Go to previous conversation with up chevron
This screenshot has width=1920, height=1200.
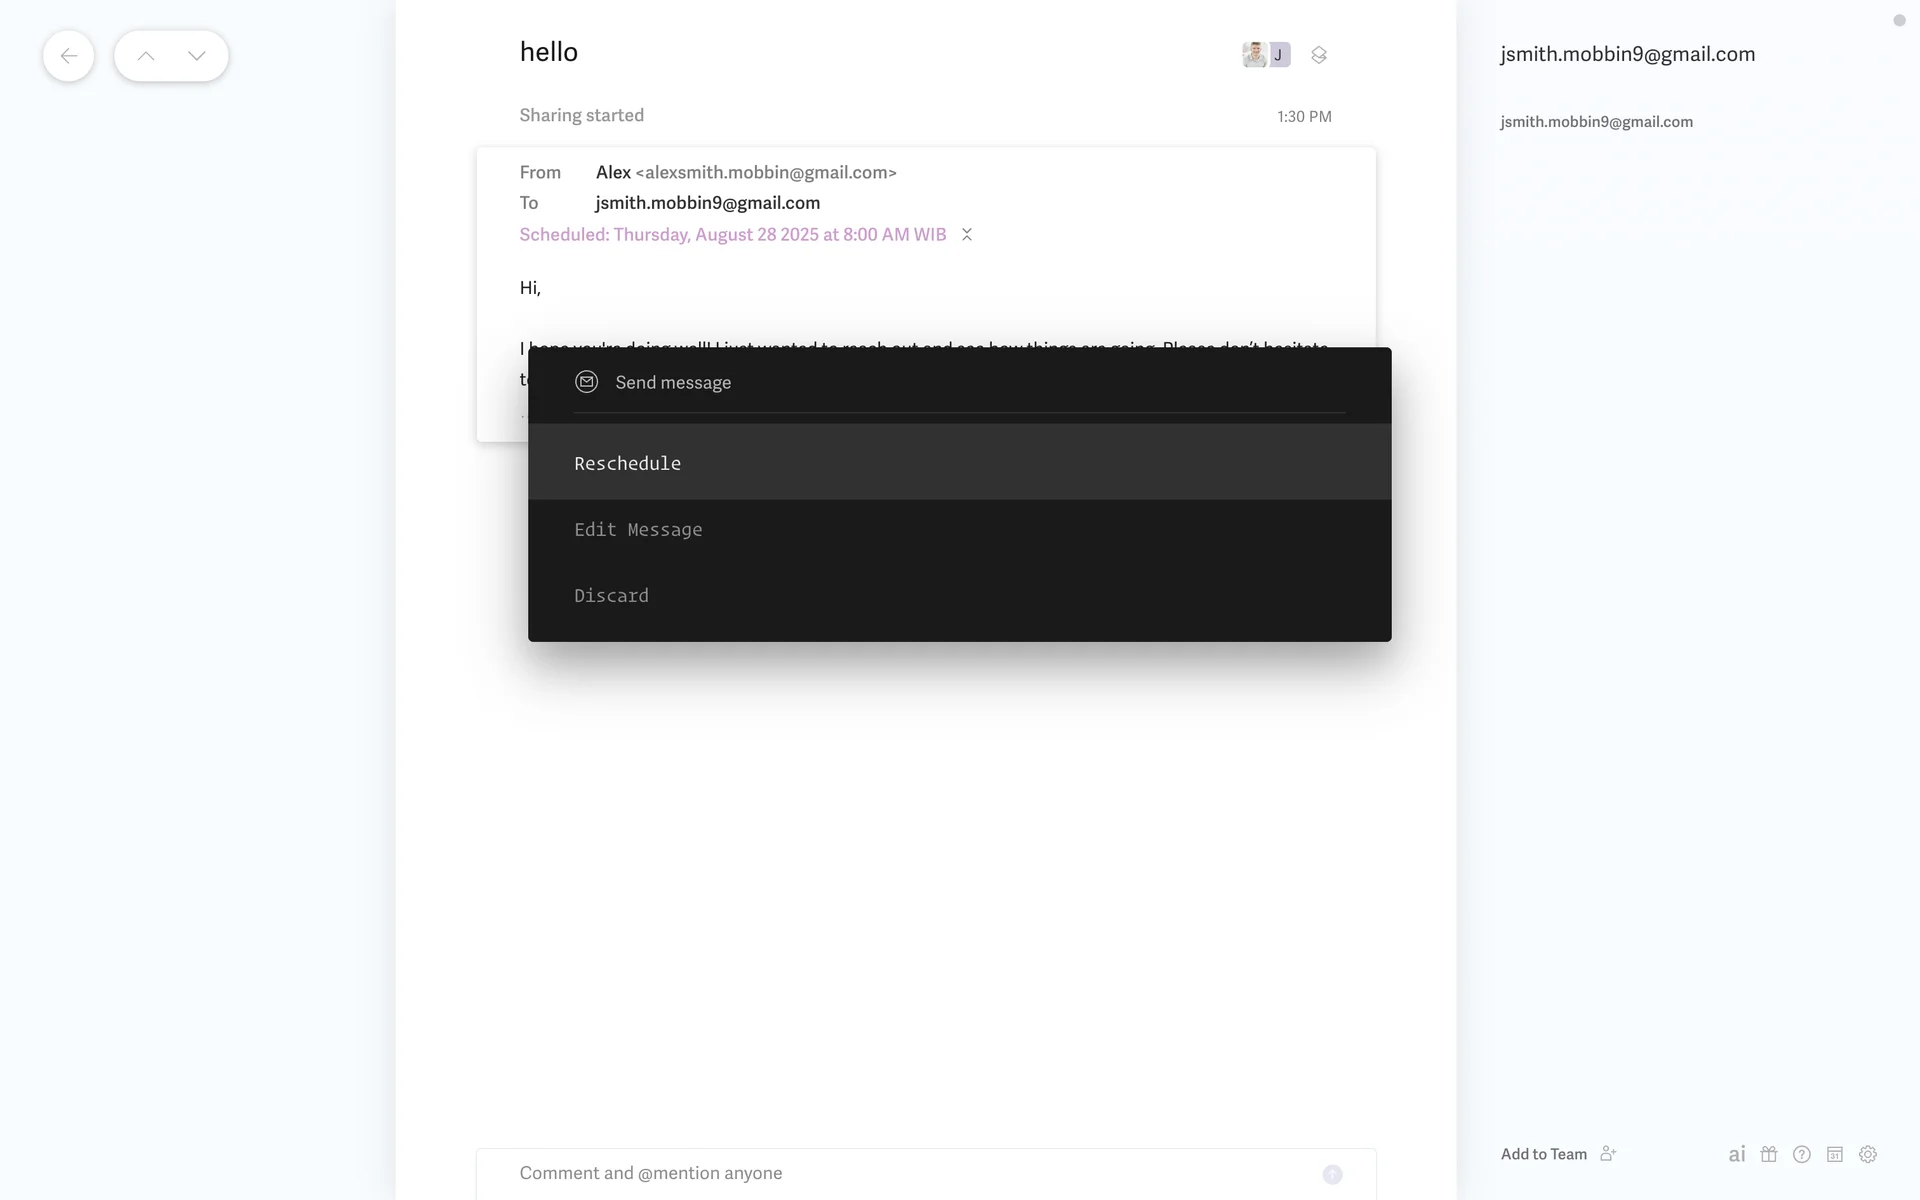(146, 56)
